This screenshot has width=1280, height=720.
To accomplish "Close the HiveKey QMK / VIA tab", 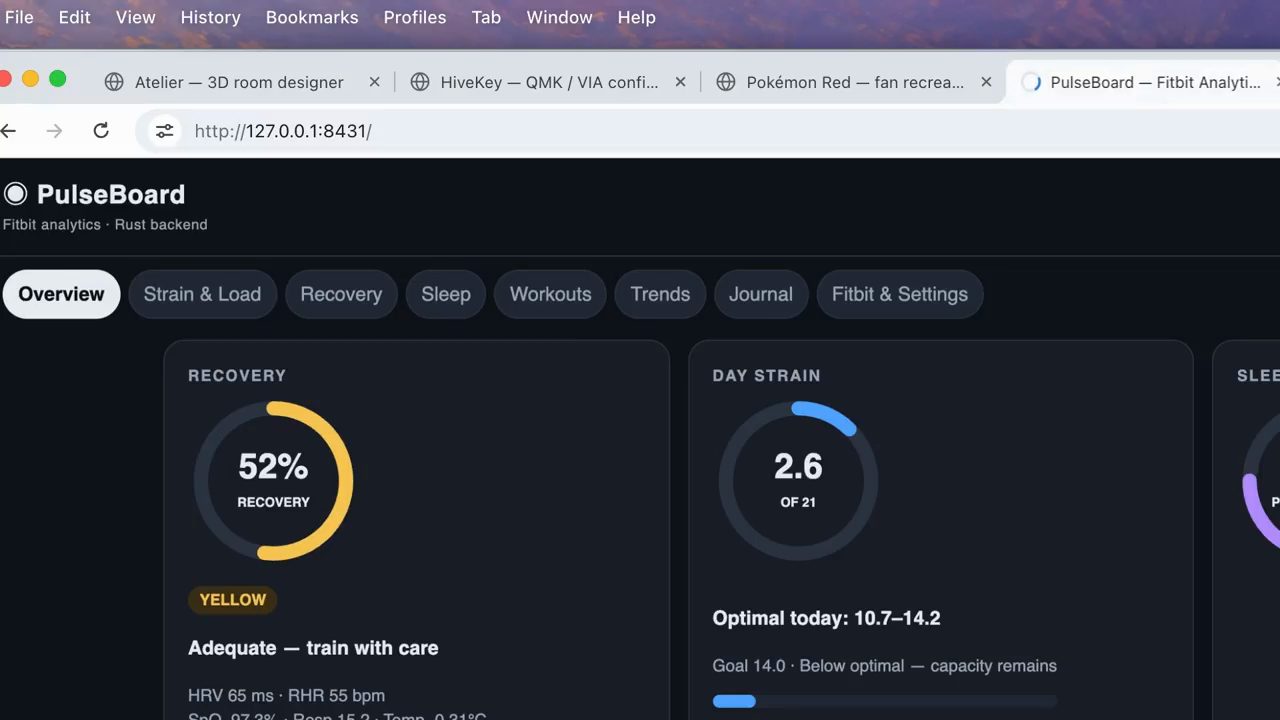I will pyautogui.click(x=680, y=82).
